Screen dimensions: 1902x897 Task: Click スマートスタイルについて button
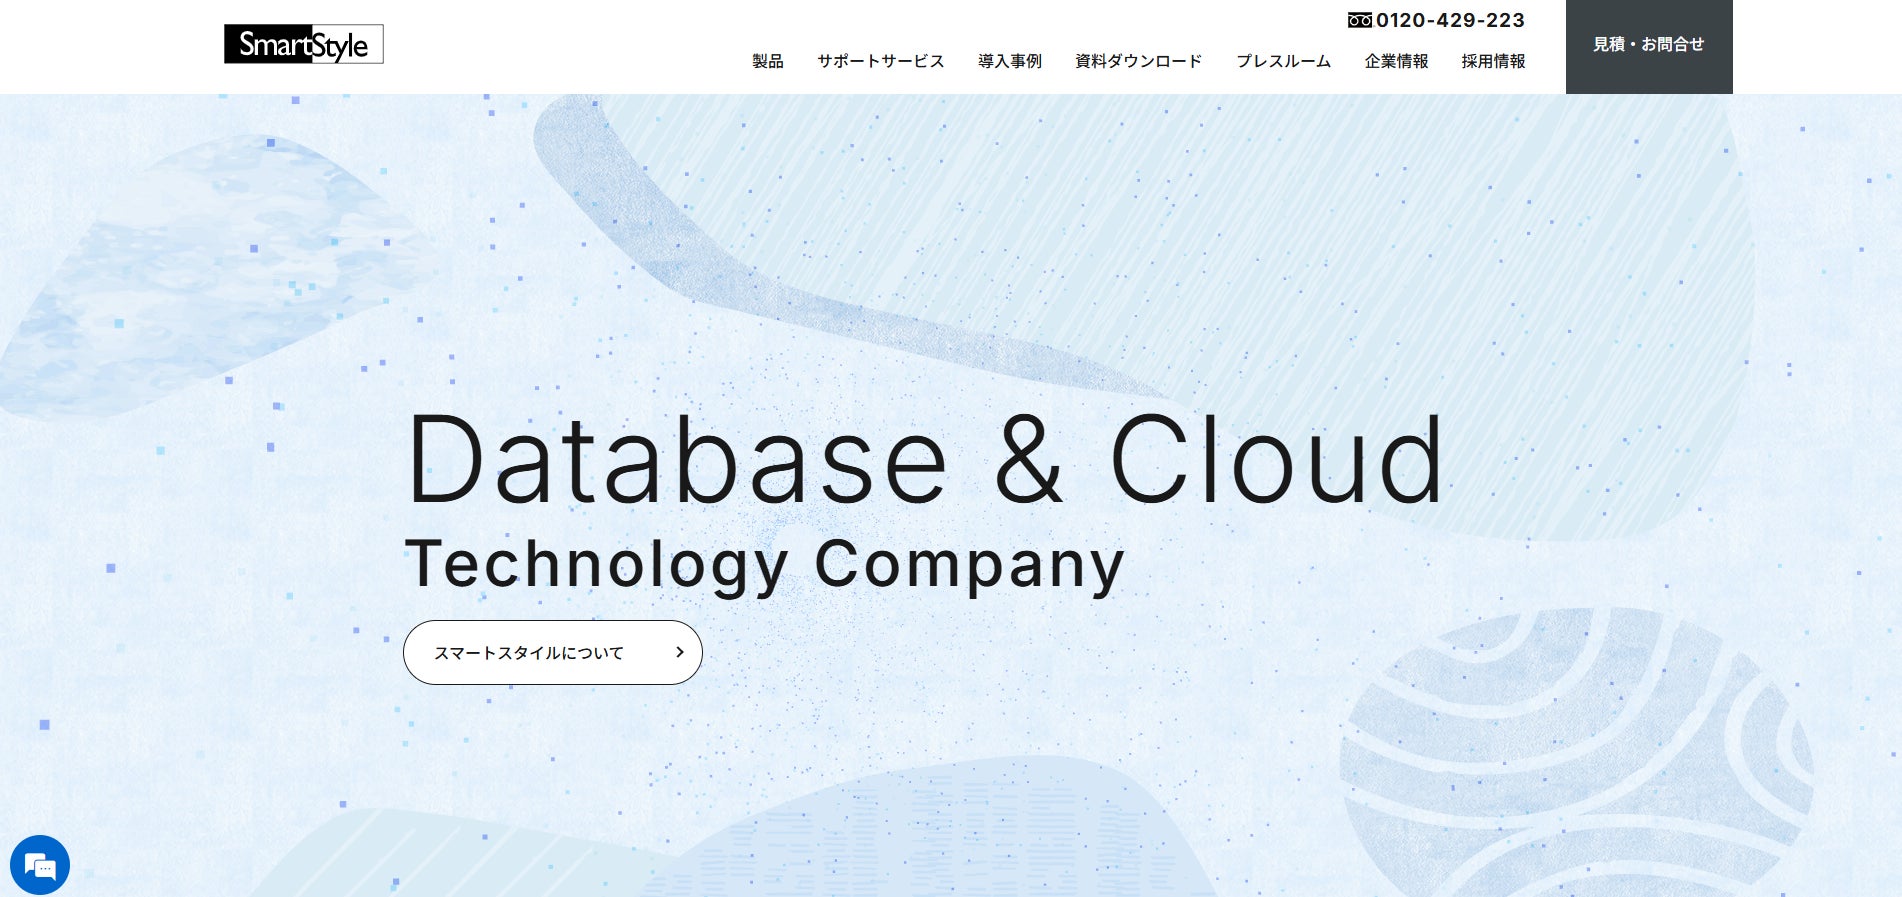click(x=553, y=652)
